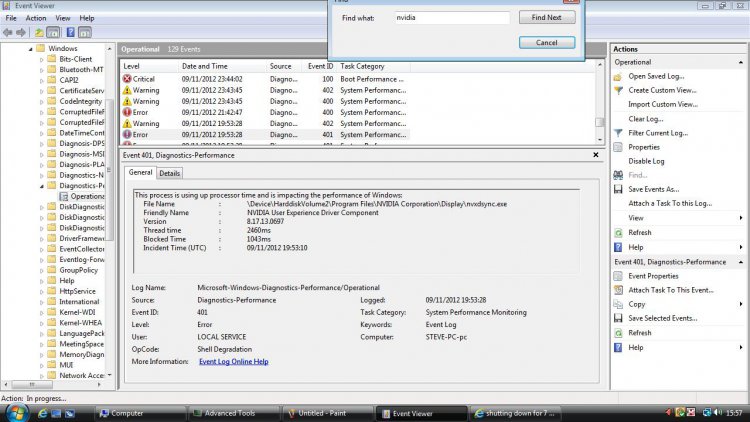This screenshot has width=750, height=422.
Task: Collapse the Operational actions section
Action: pyautogui.click(x=740, y=62)
